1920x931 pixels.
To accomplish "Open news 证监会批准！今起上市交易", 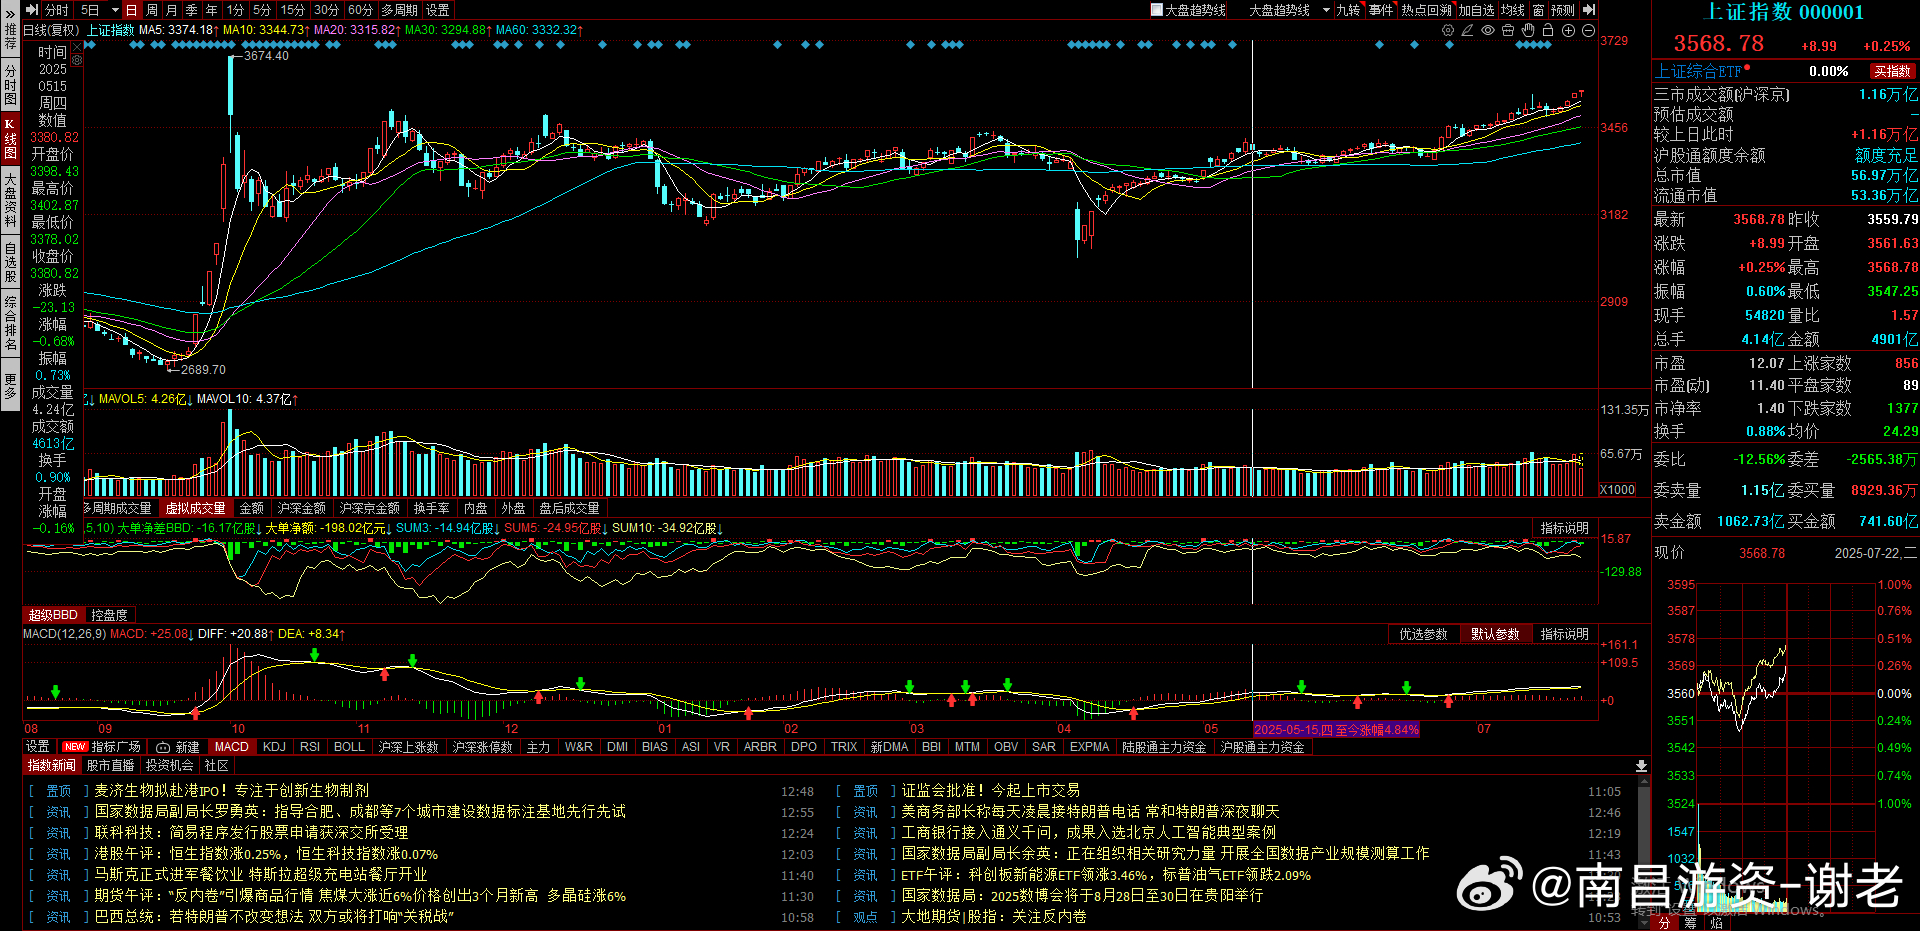I will [990, 791].
